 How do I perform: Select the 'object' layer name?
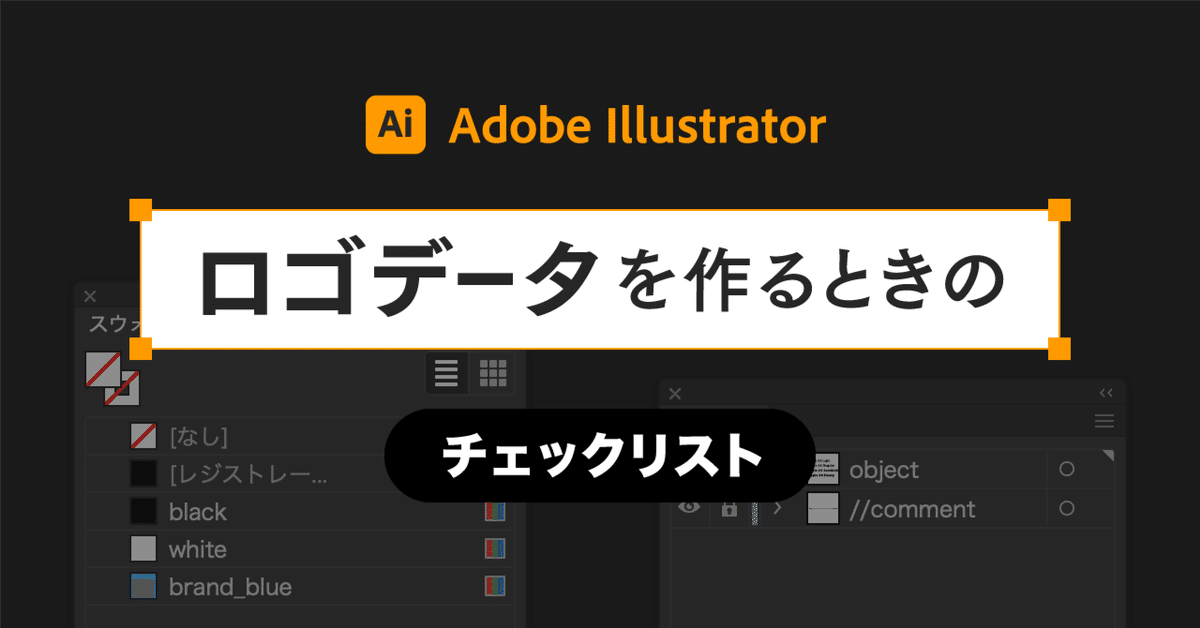click(884, 470)
